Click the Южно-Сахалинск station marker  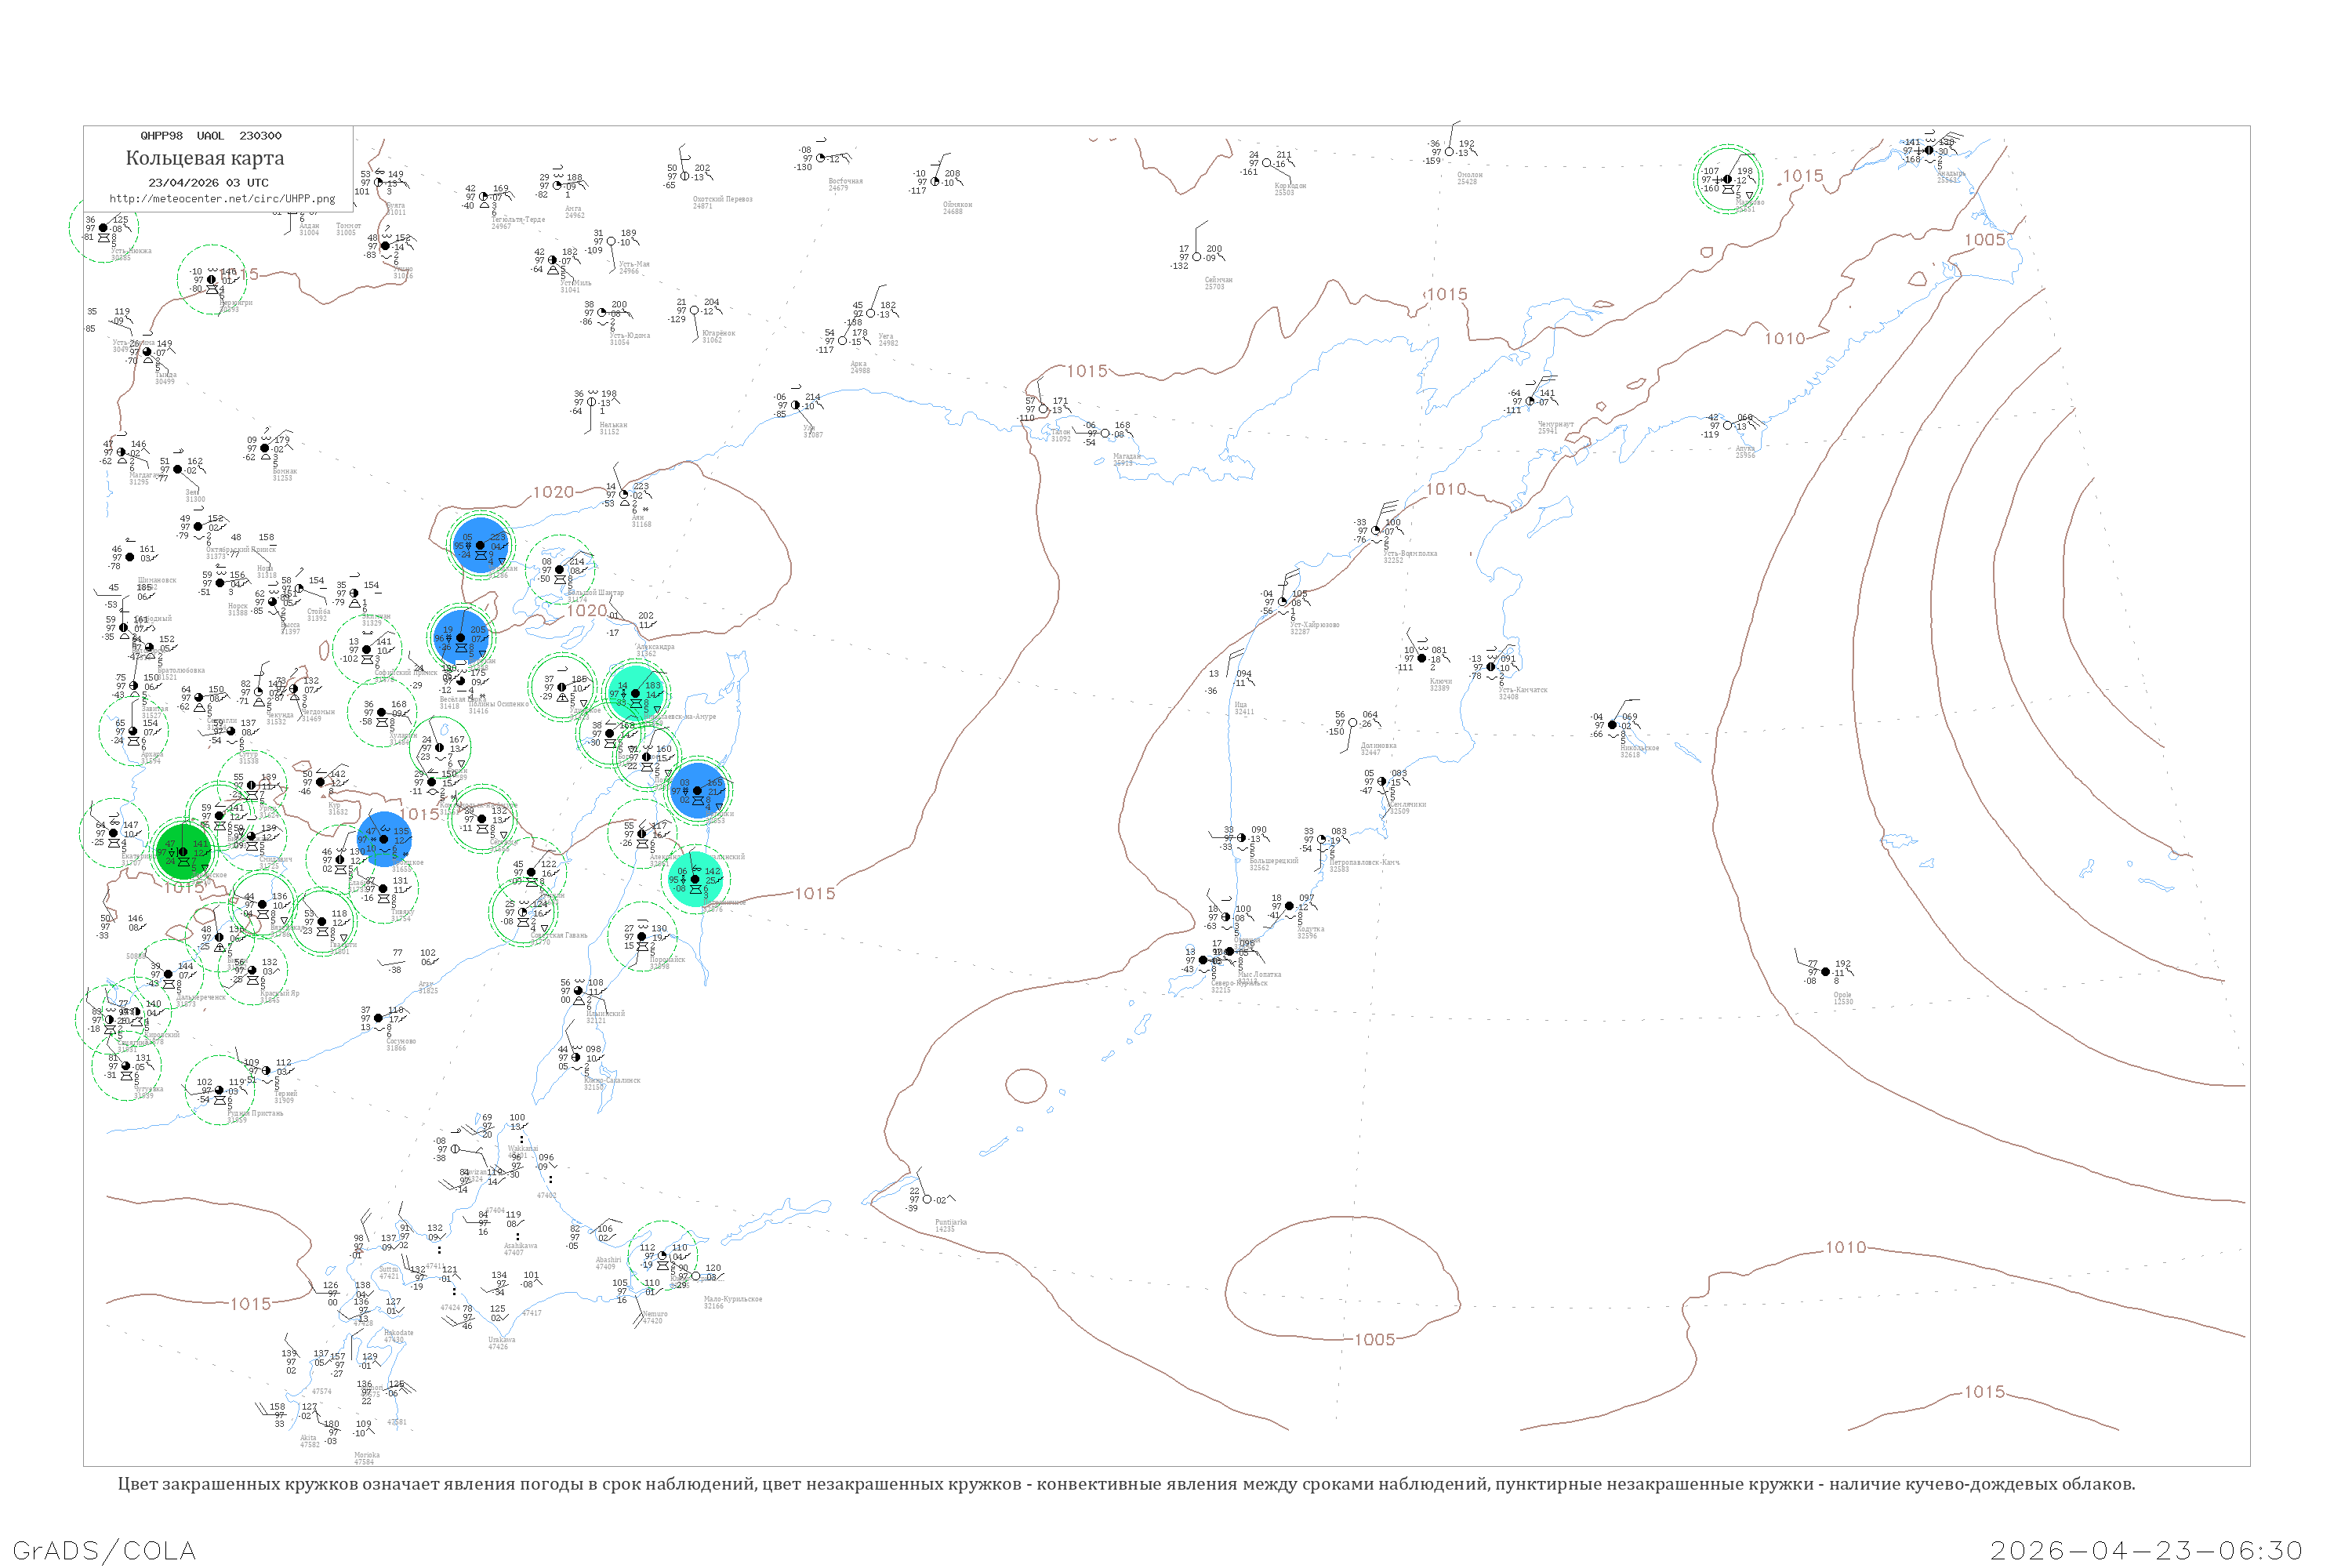(576, 1057)
